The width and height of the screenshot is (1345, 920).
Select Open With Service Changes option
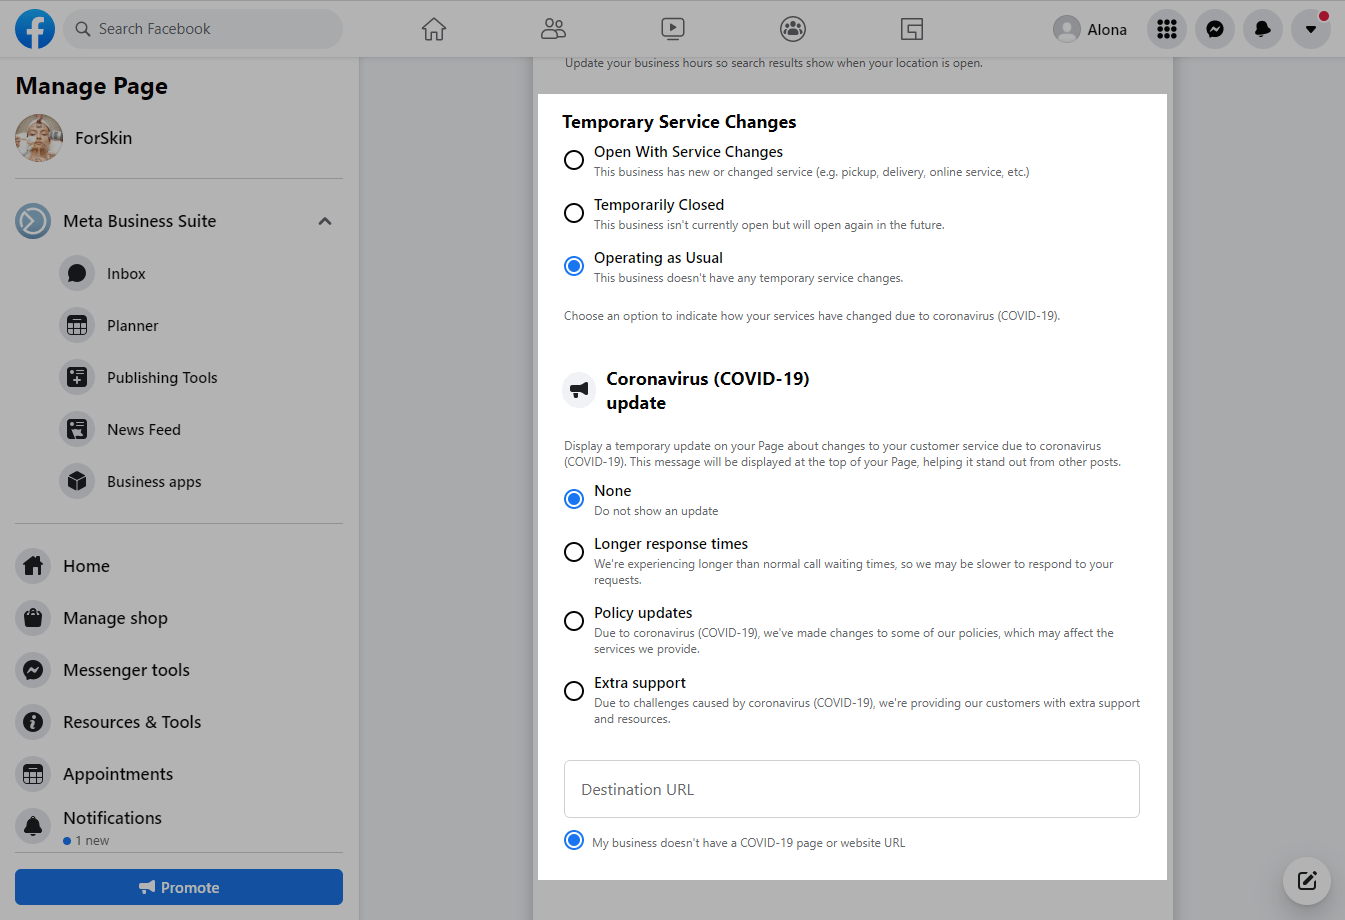coord(574,160)
